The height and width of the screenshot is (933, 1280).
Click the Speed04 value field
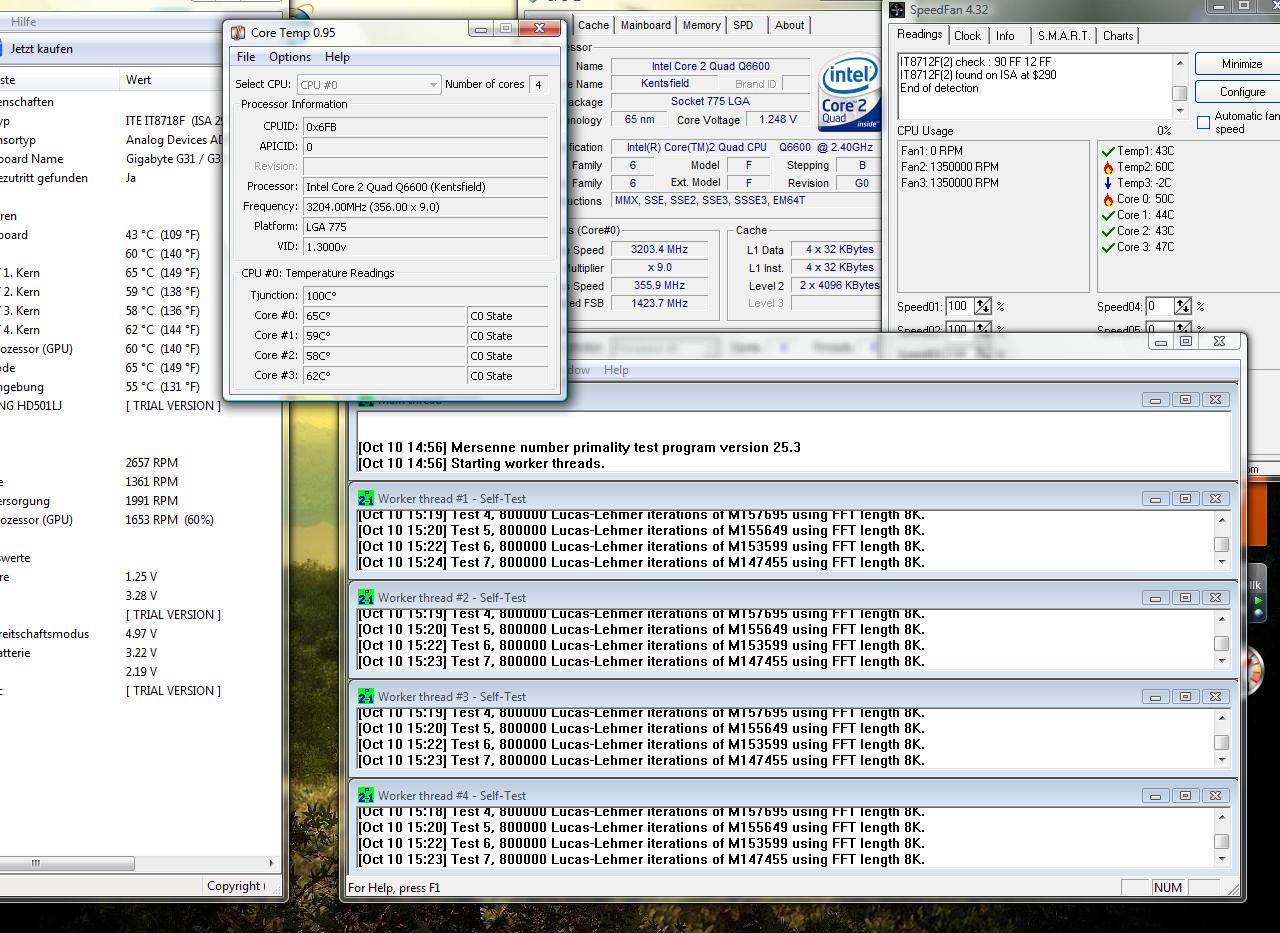[1159, 307]
